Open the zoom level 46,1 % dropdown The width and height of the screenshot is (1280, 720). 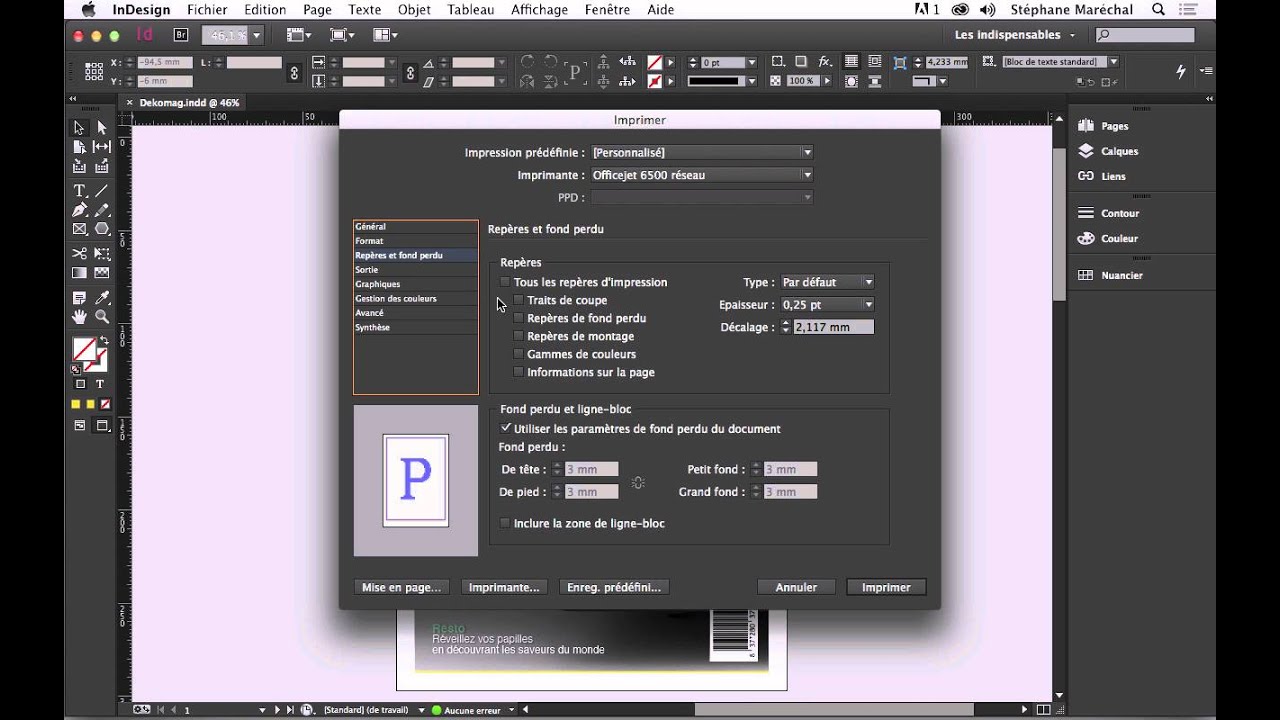tap(256, 35)
